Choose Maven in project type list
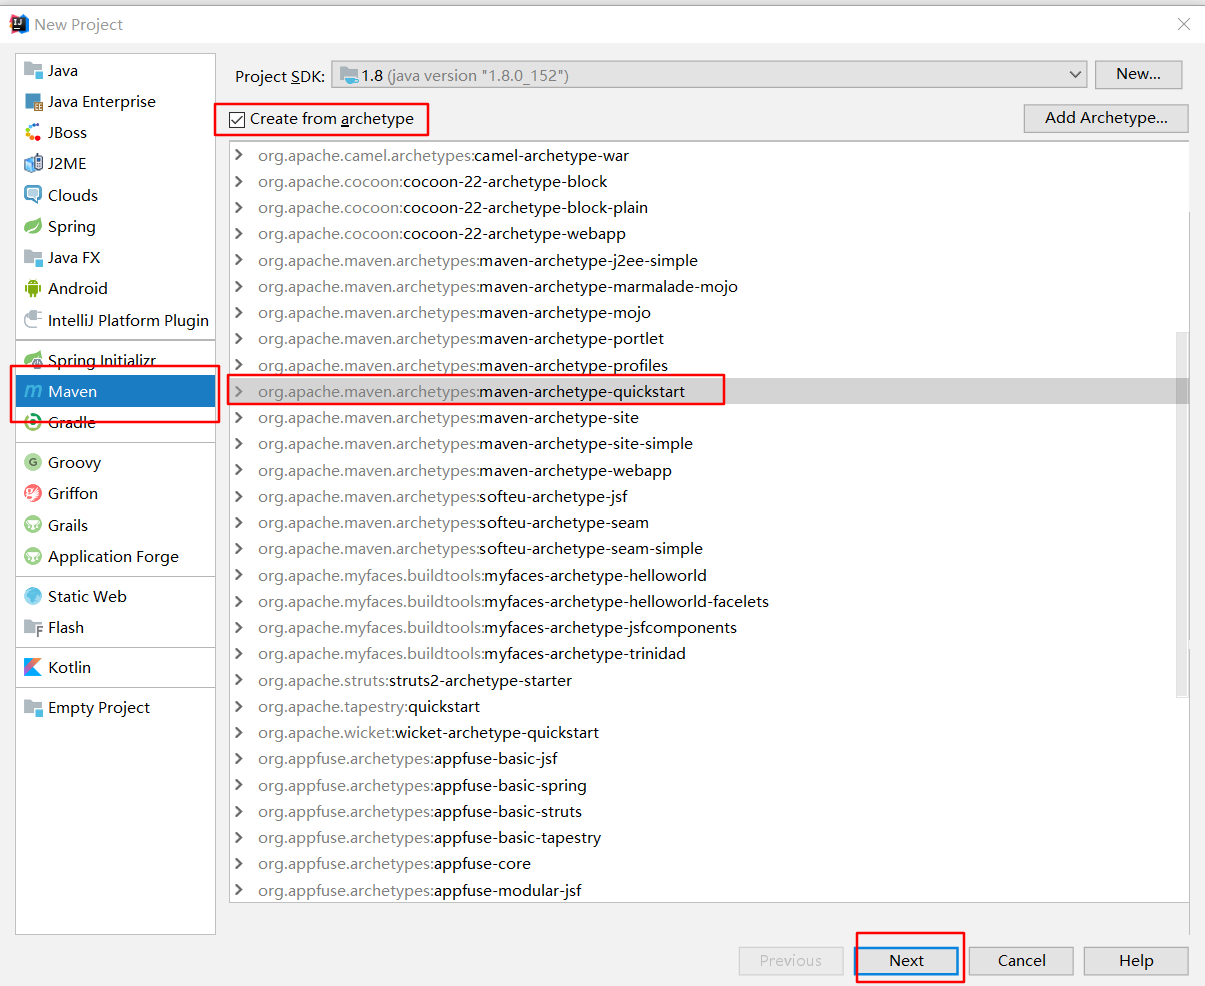Viewport: 1205px width, 986px height. click(x=116, y=392)
